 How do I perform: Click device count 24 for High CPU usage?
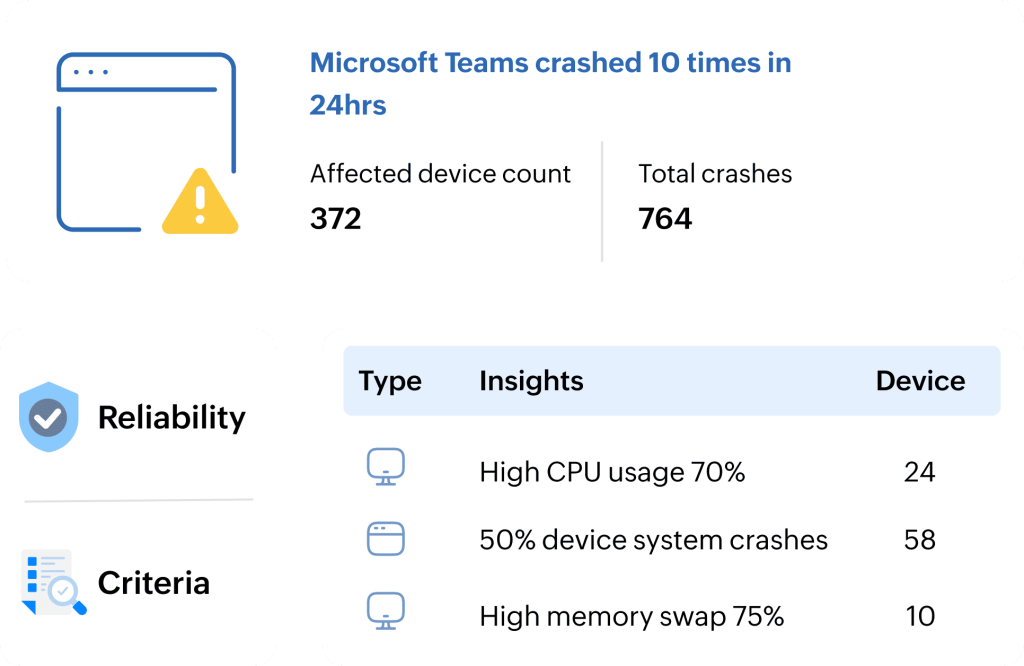pyautogui.click(x=920, y=471)
